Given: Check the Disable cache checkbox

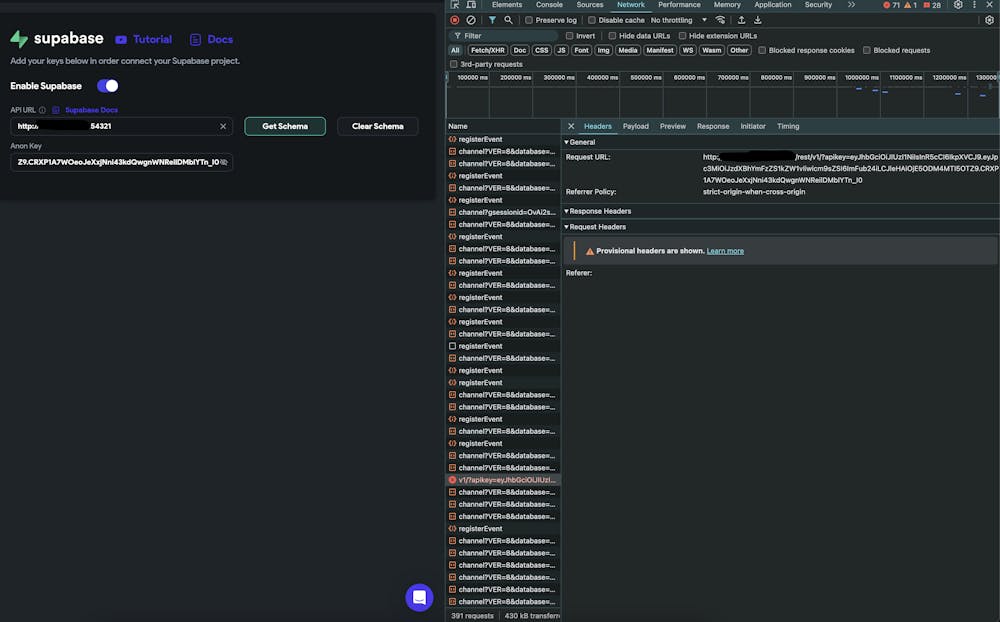Looking at the screenshot, I should 592,20.
